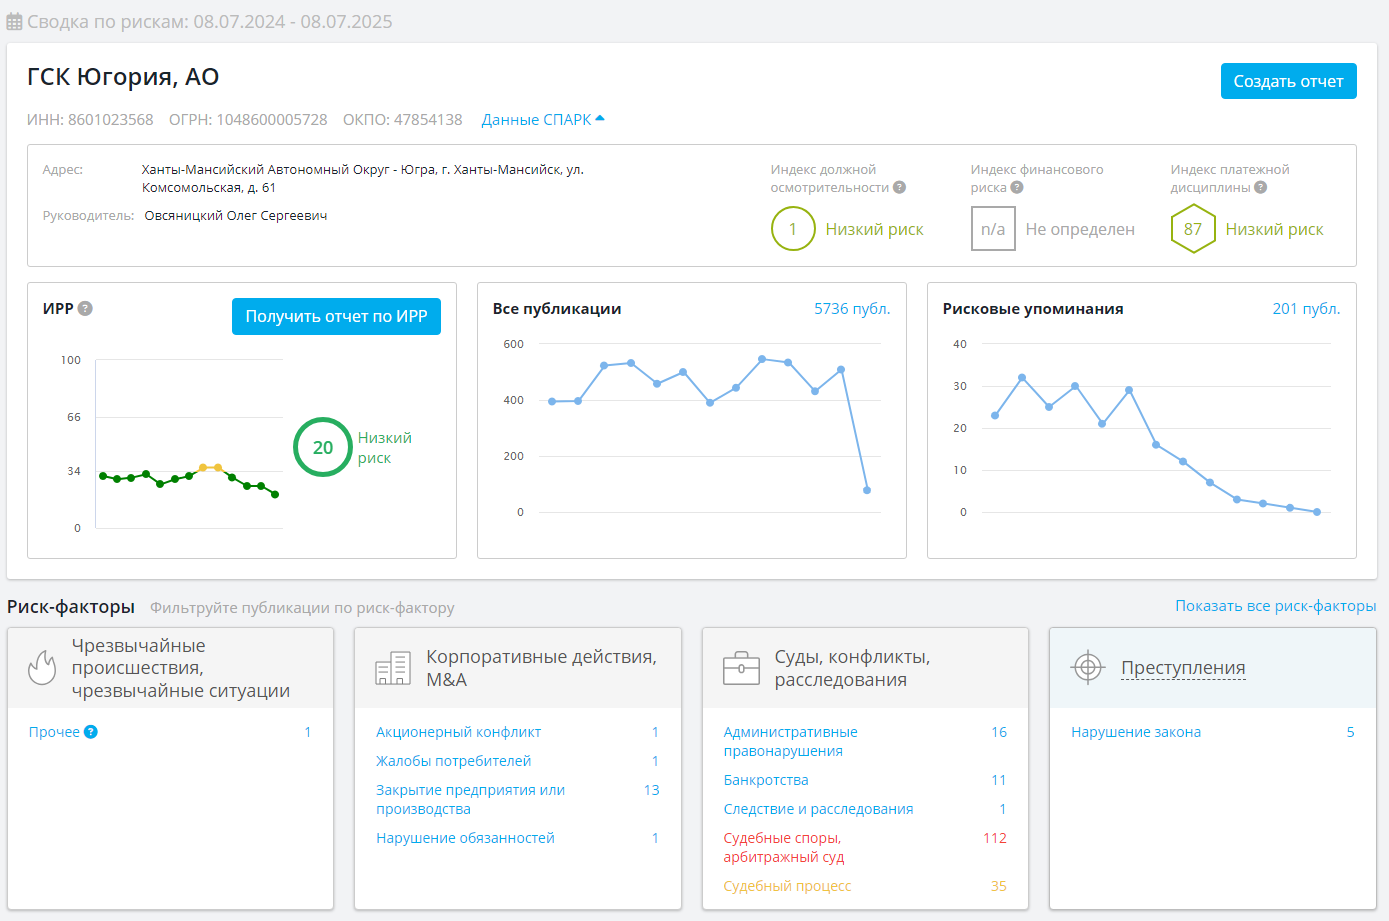Click the last green point of ИРР chart
The image size is (1389, 921).
[x=275, y=494]
